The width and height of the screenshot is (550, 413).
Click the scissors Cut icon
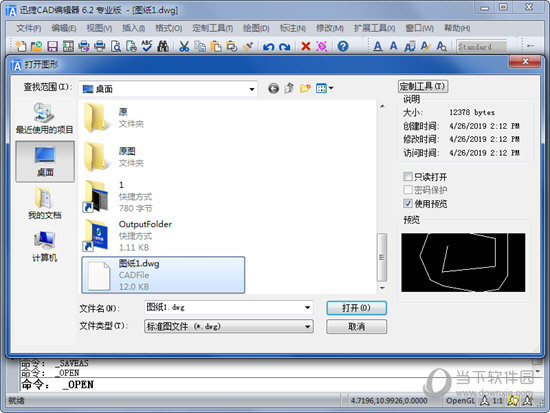pyautogui.click(x=184, y=46)
